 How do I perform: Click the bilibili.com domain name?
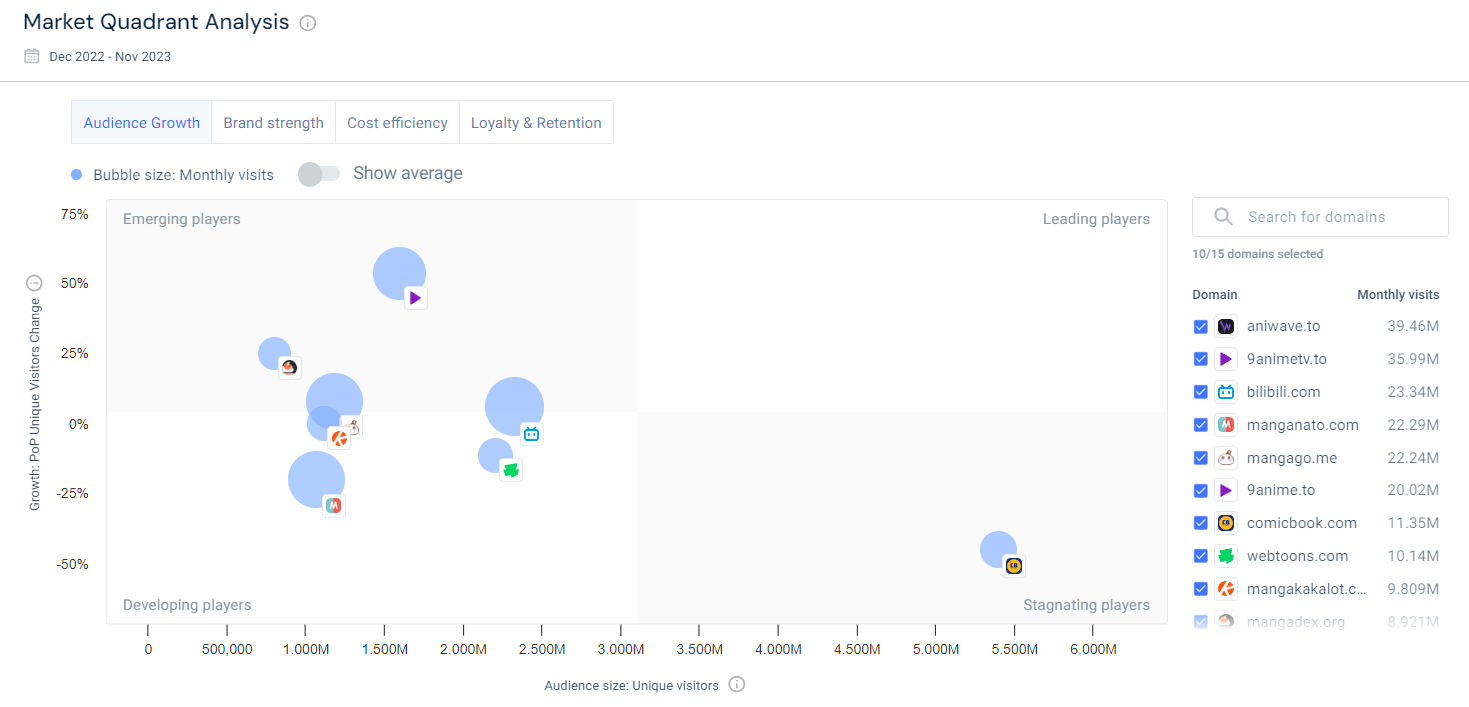pyautogui.click(x=1284, y=392)
